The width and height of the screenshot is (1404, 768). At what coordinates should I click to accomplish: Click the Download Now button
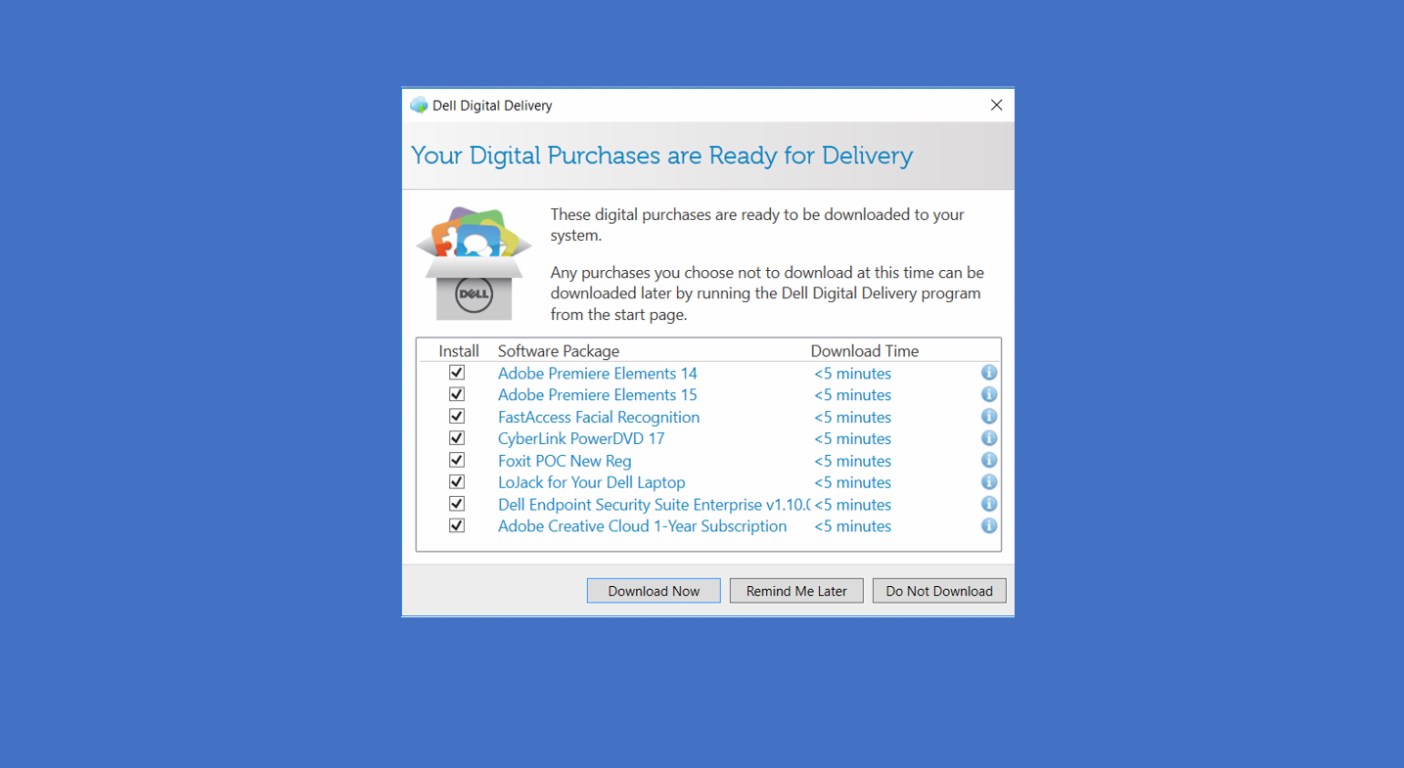pos(654,591)
